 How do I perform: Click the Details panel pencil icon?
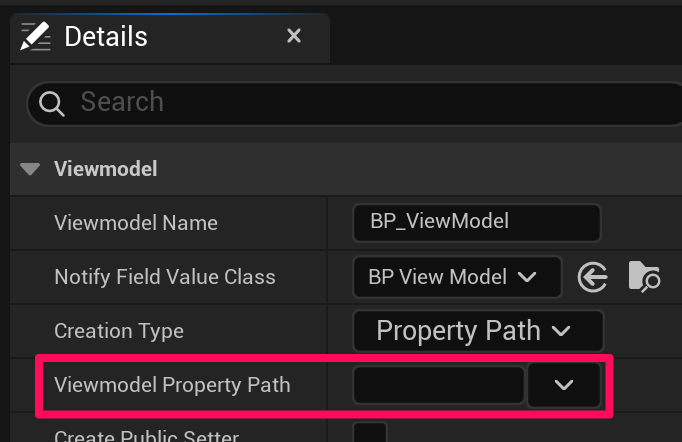tap(35, 37)
